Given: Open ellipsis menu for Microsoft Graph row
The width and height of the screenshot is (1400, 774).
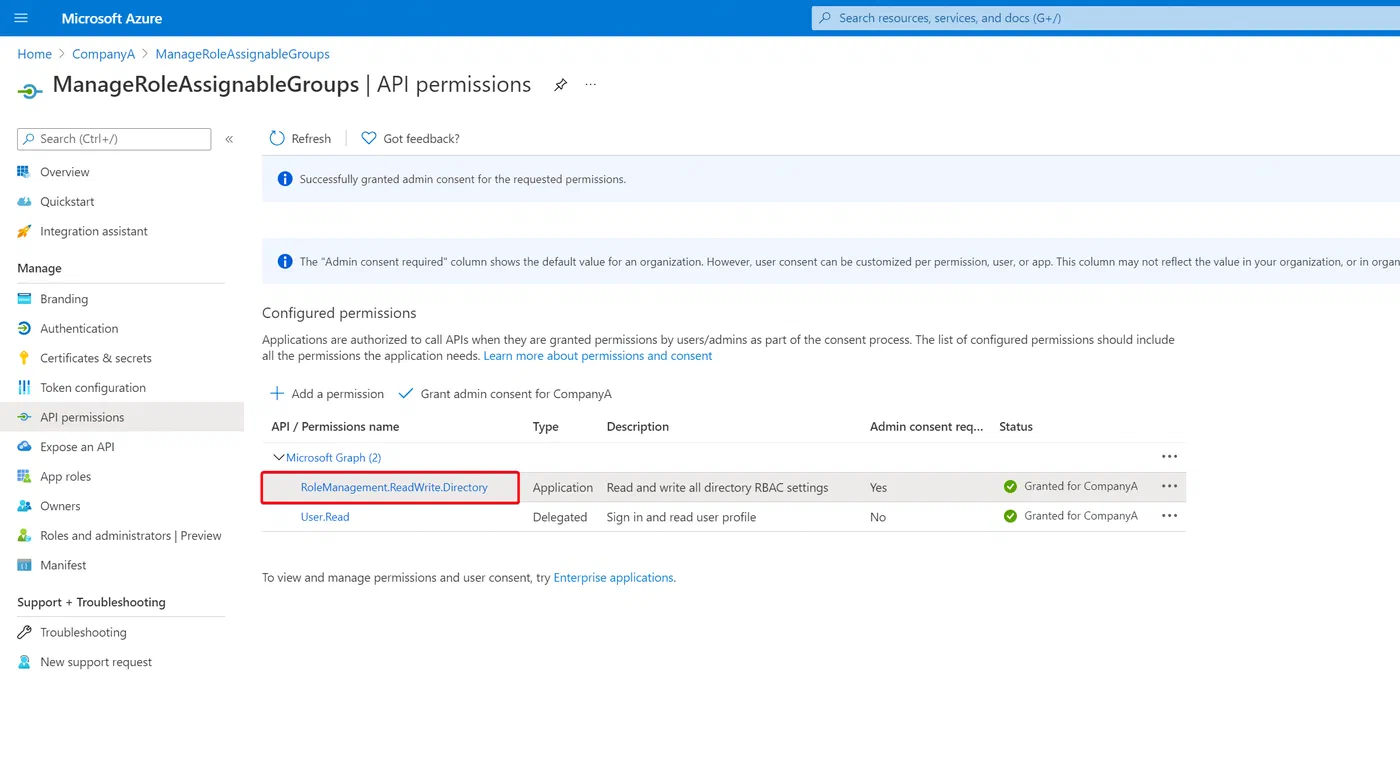Looking at the screenshot, I should (x=1169, y=457).
